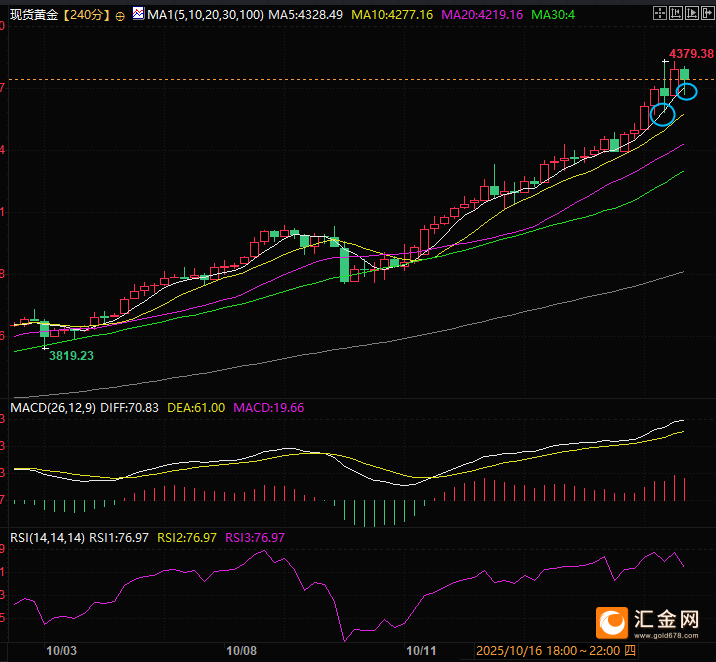Screen dimensions: 716x662
Task: Click the 汇金网 orange logo icon
Action: click(x=611, y=624)
